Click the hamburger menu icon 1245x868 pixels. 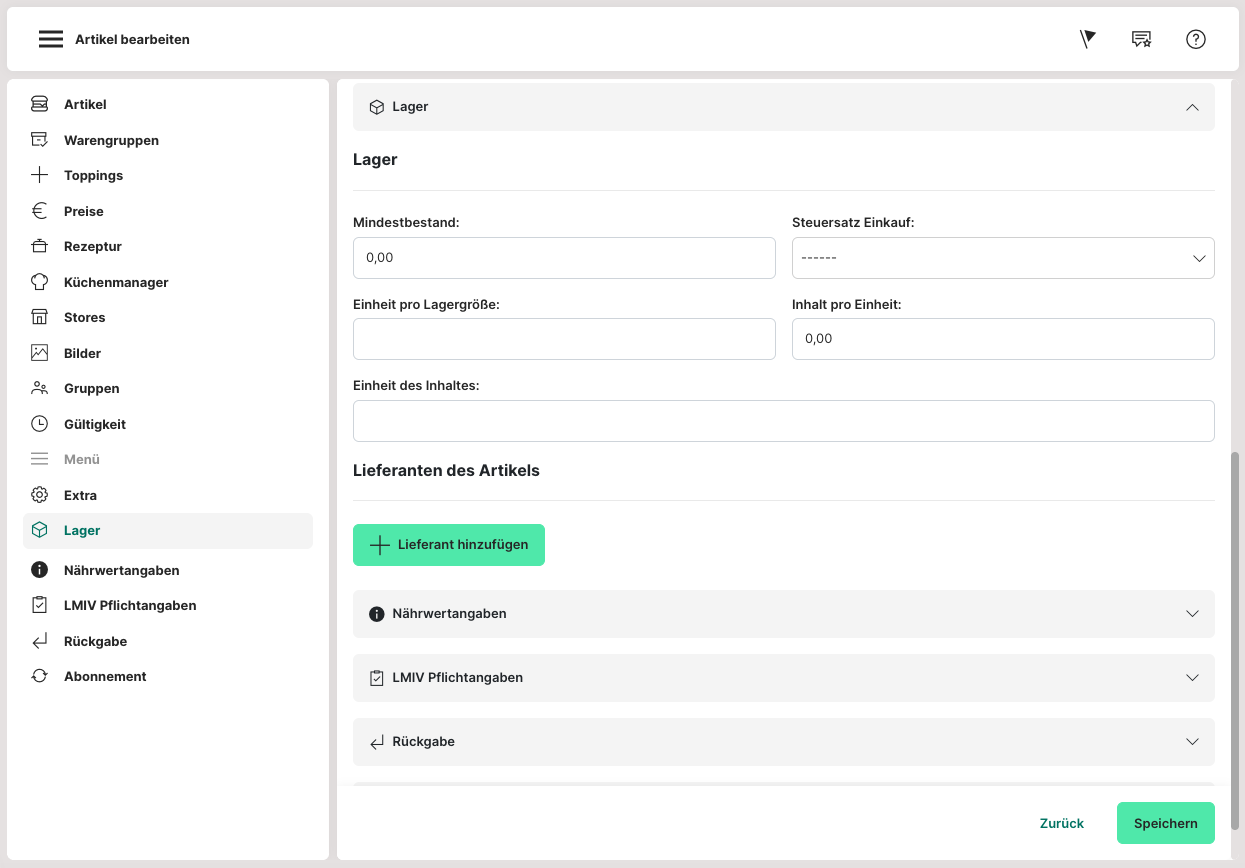click(51, 39)
